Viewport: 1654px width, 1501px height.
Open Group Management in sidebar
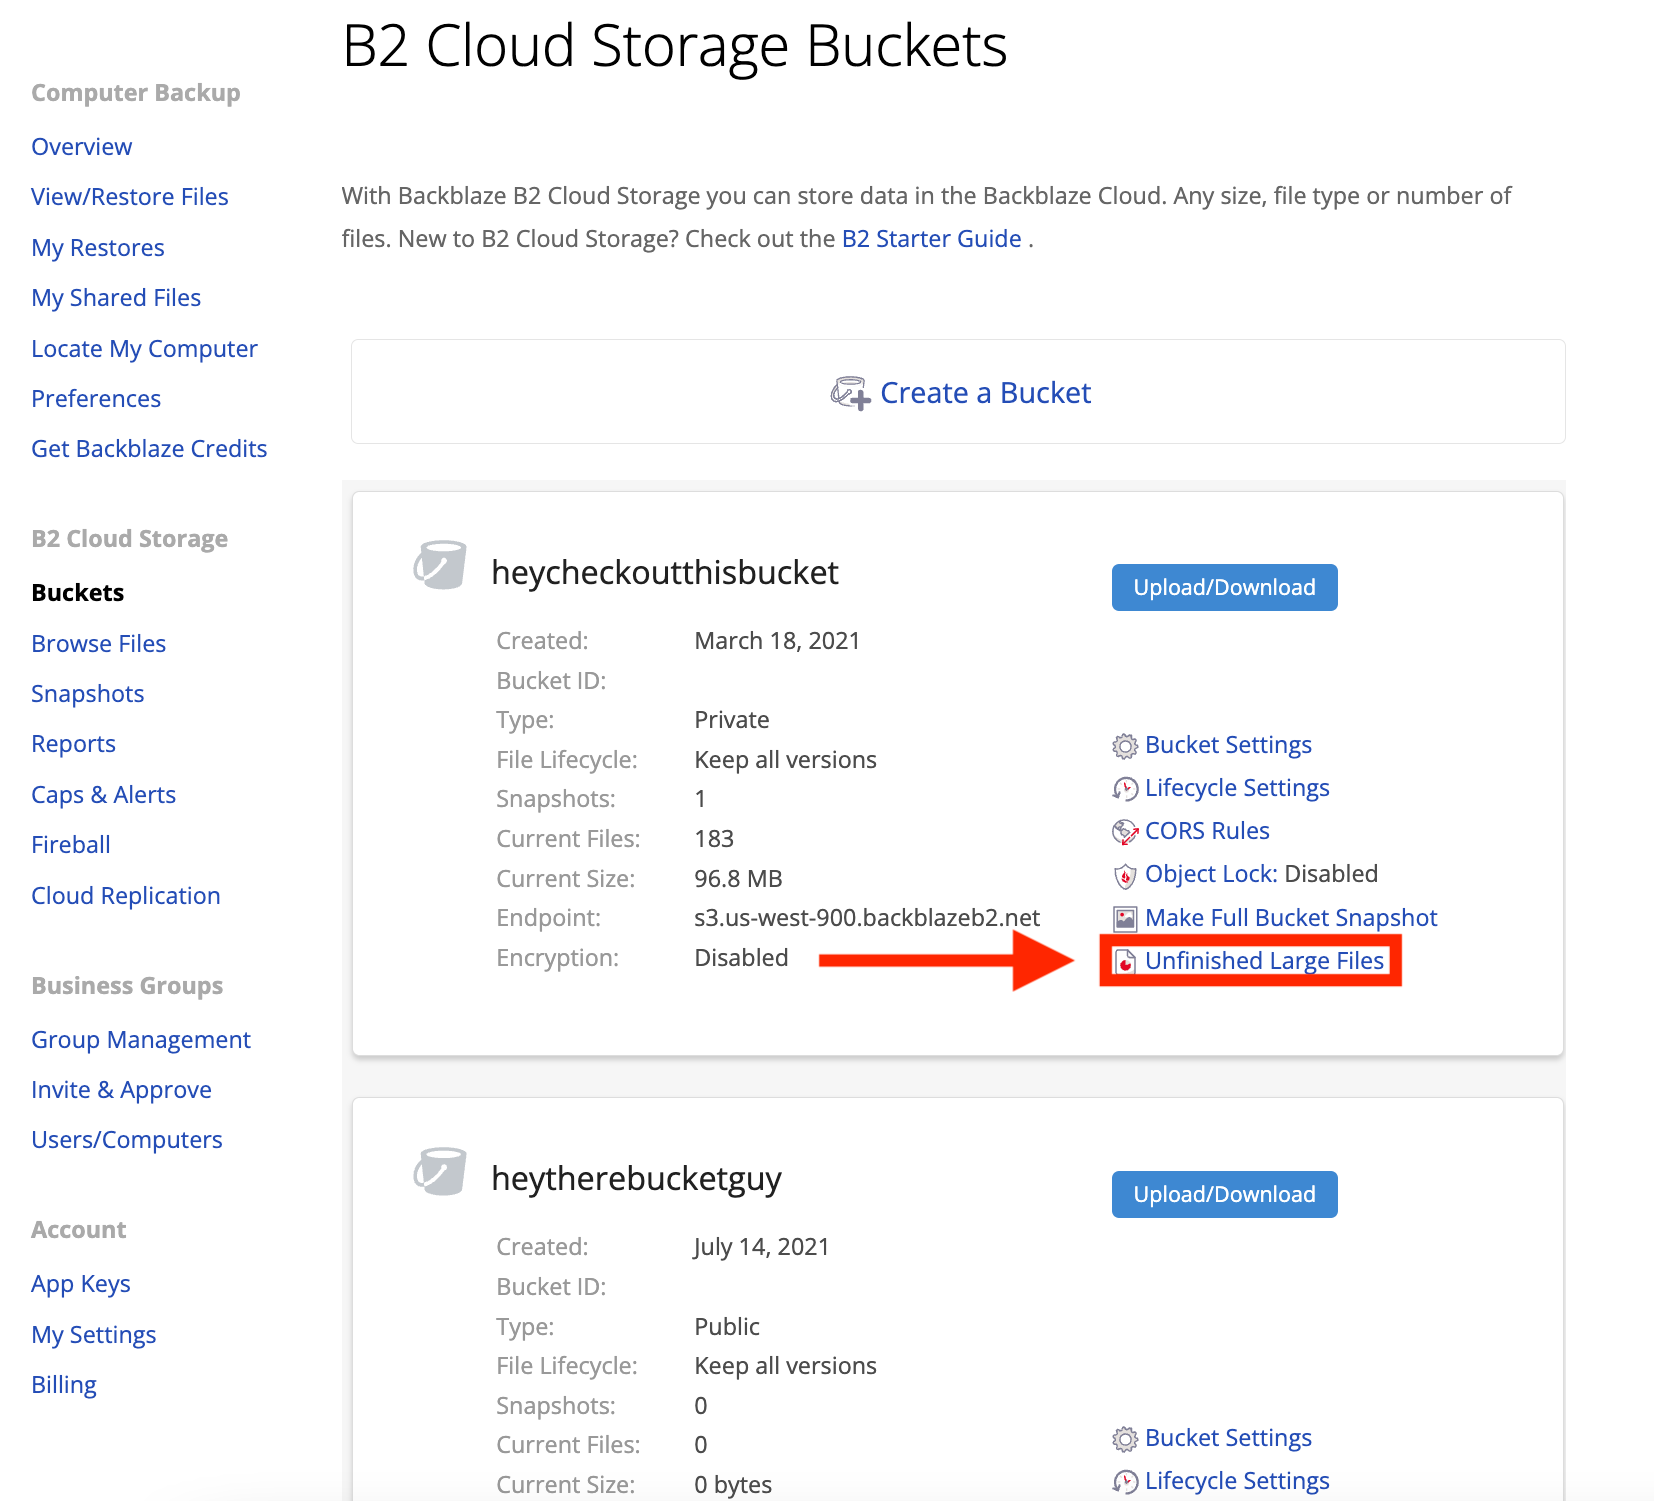coord(141,1040)
